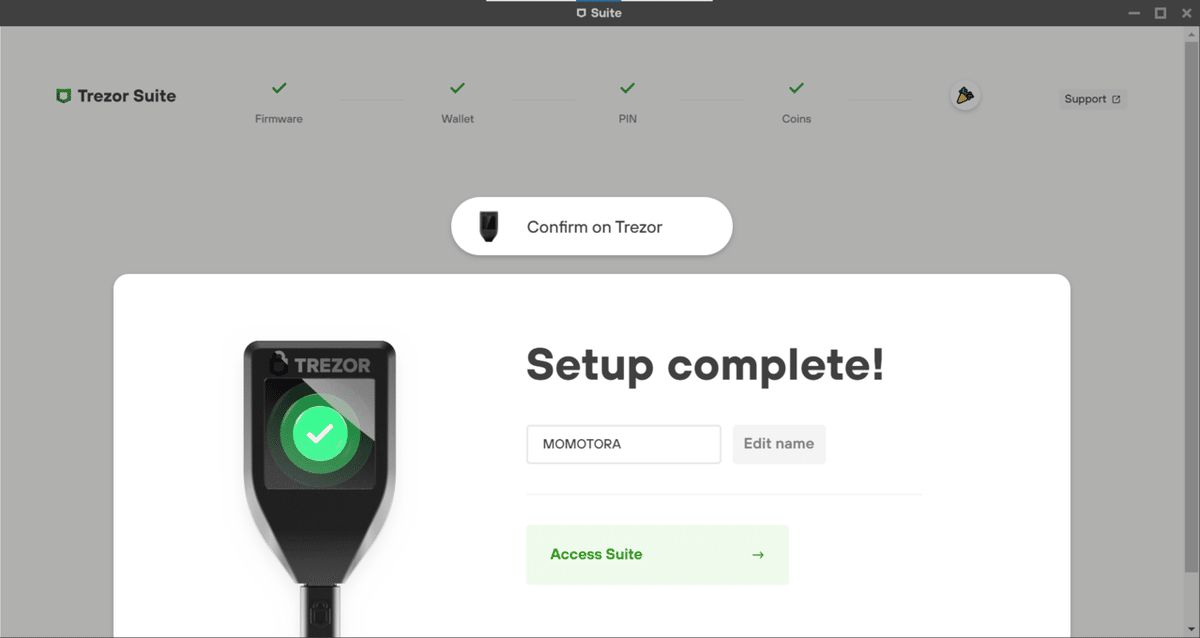Click the Edit name button
This screenshot has height=638, width=1200.
779,444
